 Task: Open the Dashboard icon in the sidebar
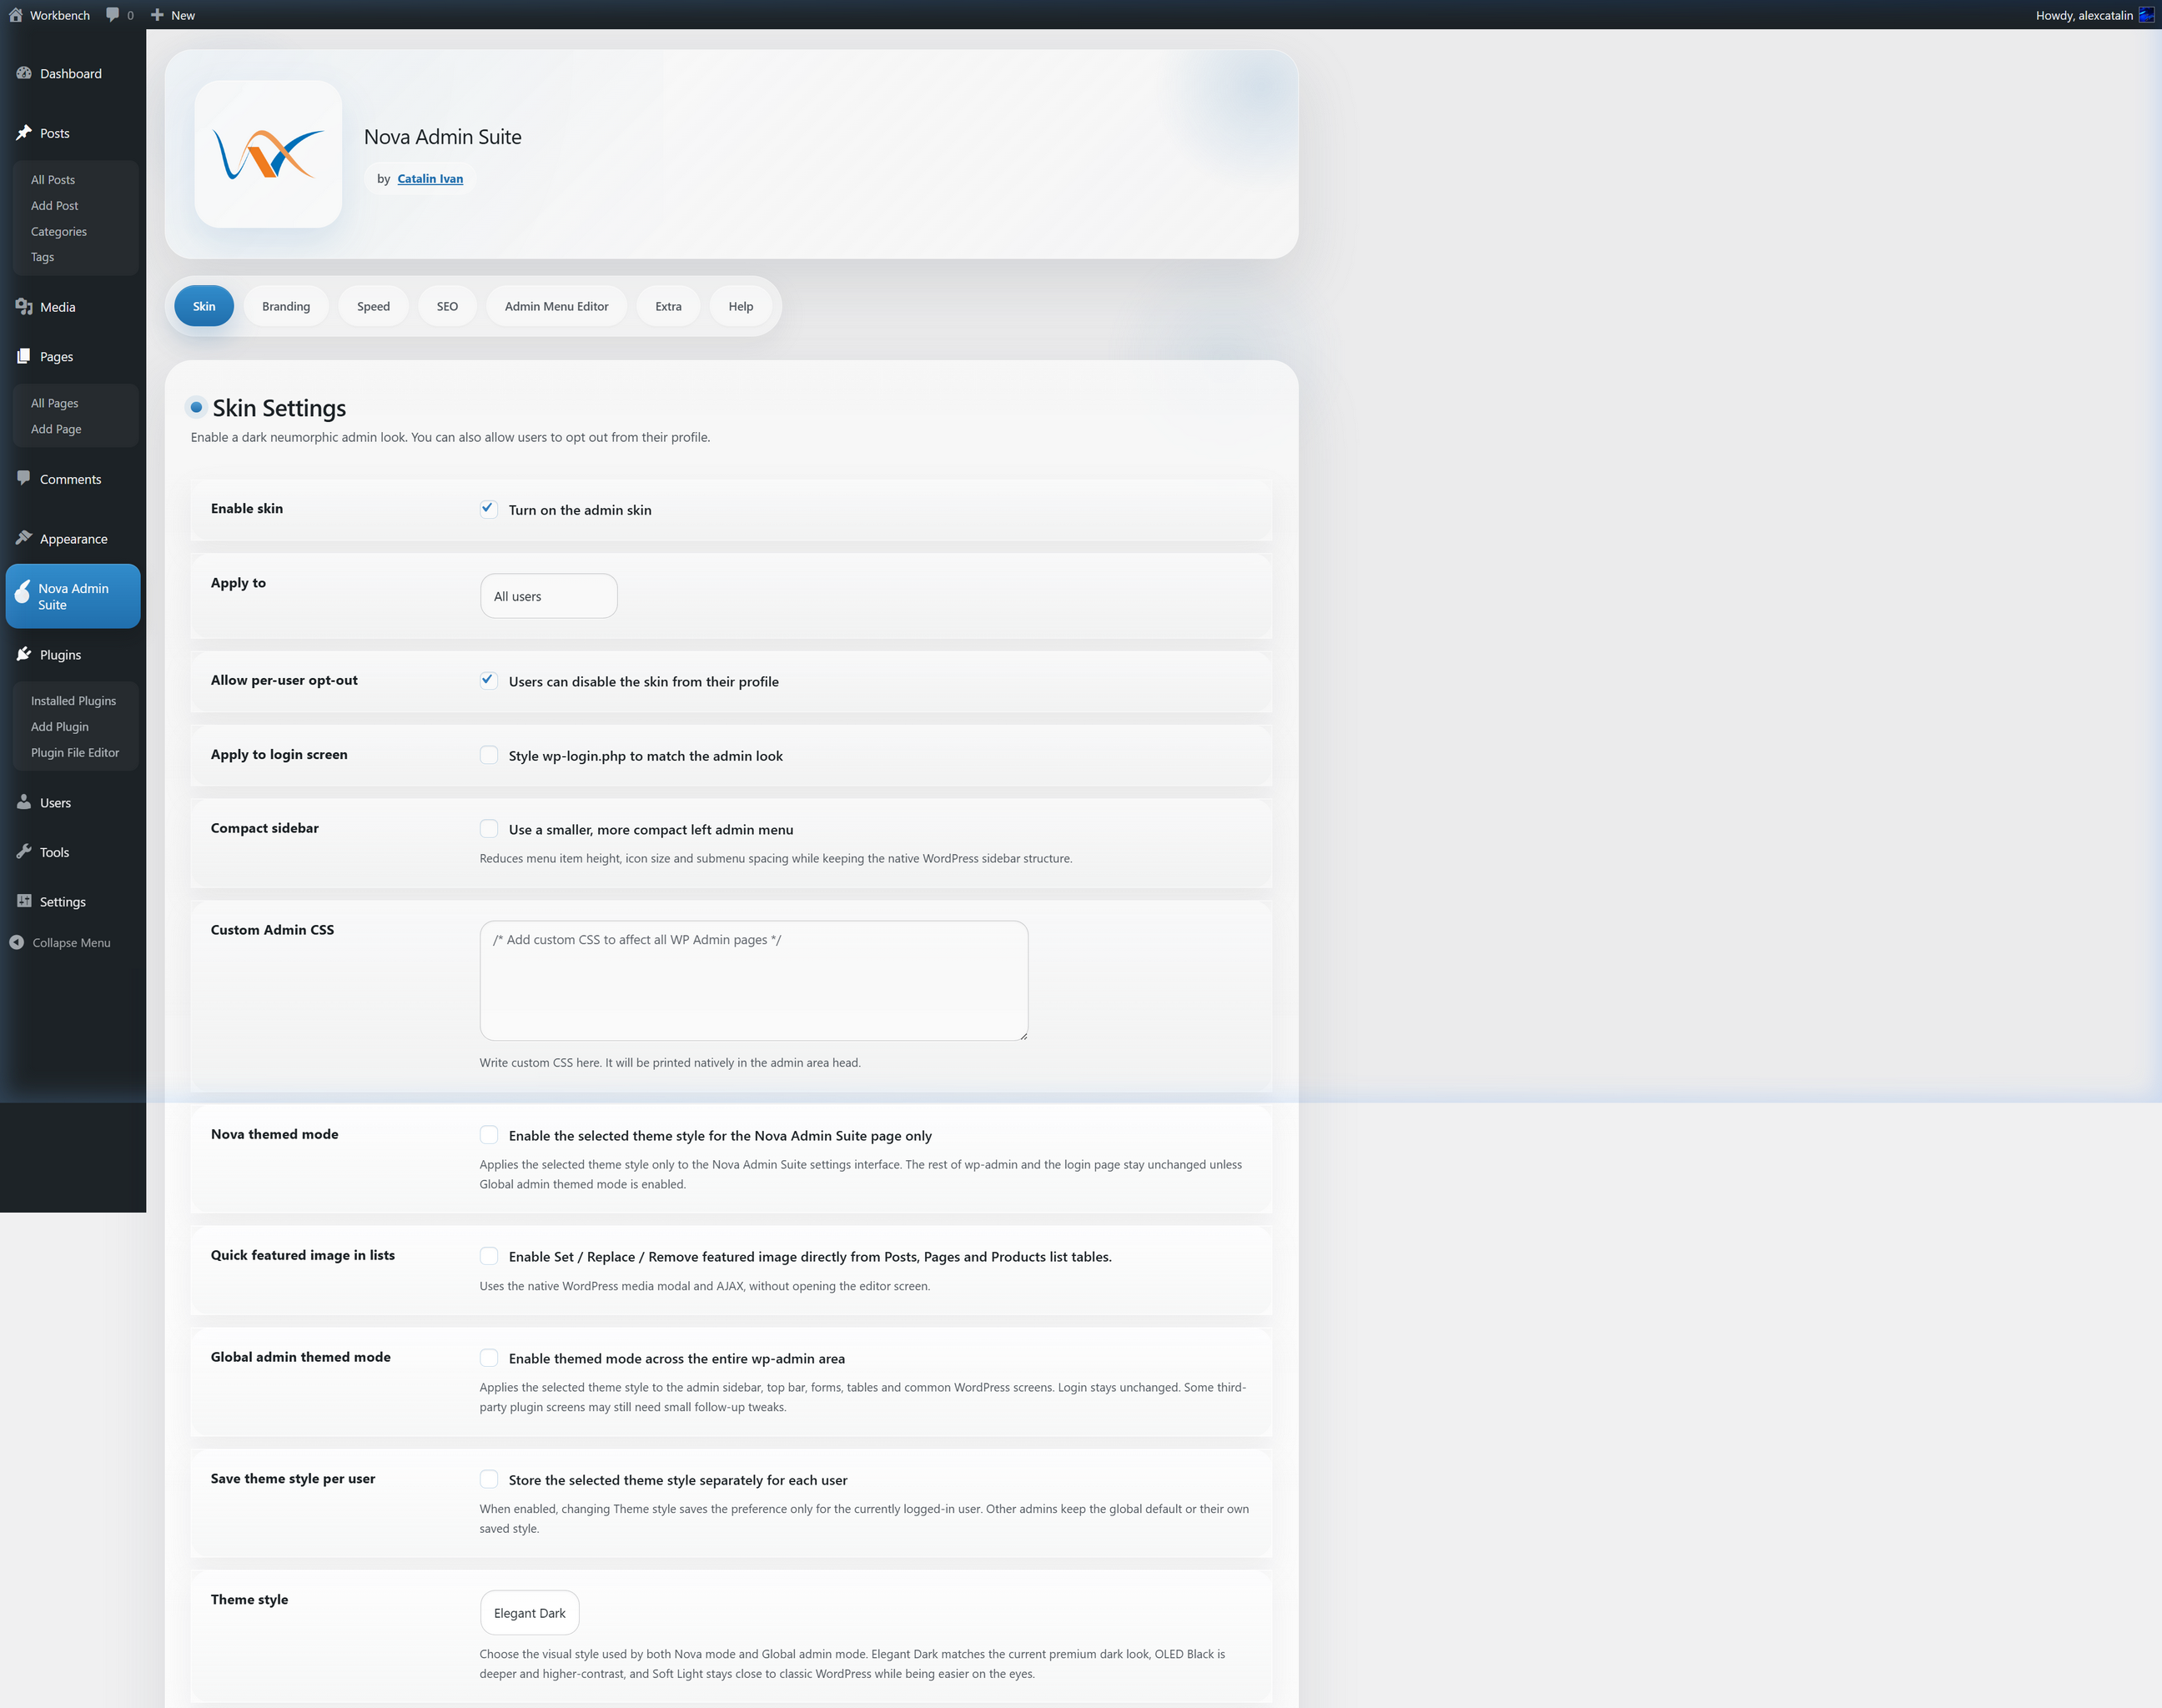(24, 73)
